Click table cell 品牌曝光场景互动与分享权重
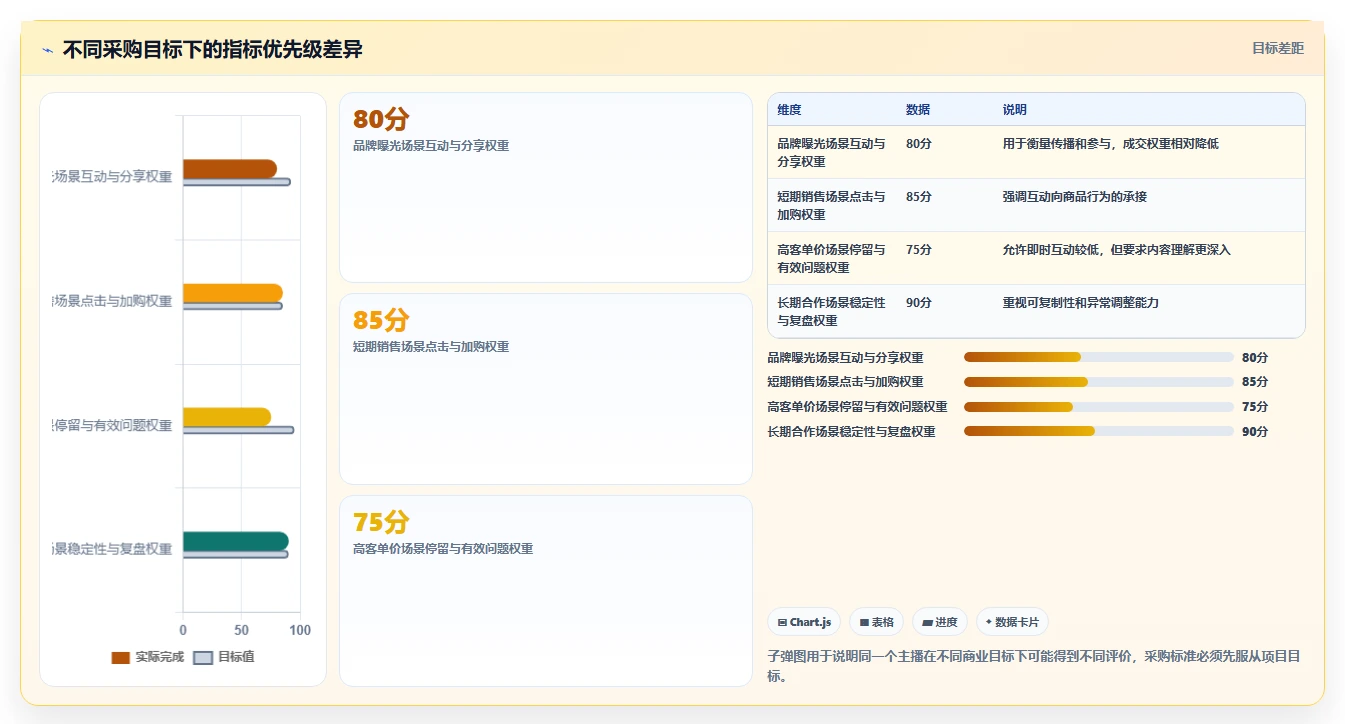Screen dimensions: 1345x724 pos(831,152)
